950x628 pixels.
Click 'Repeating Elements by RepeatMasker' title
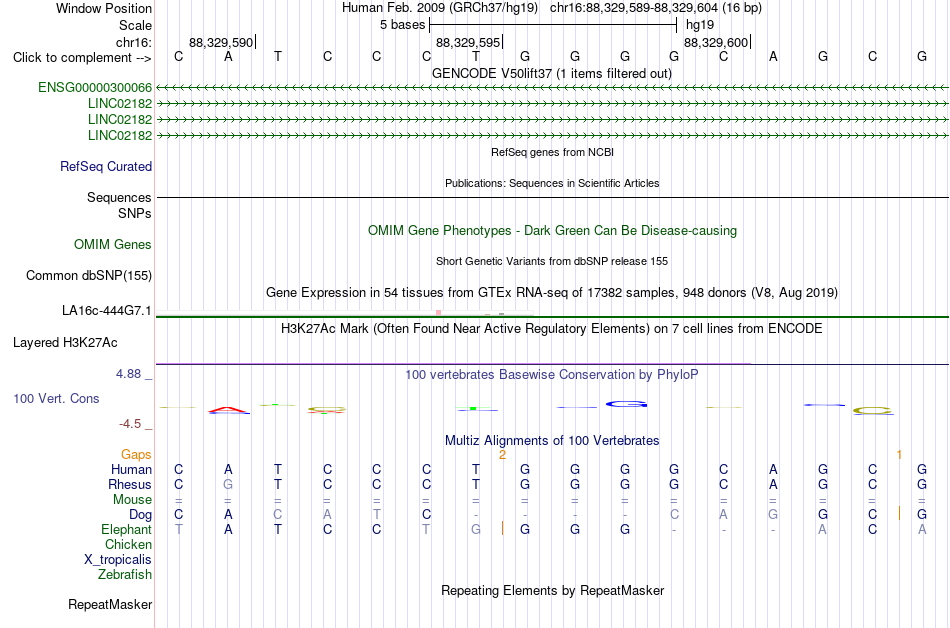(x=552, y=590)
